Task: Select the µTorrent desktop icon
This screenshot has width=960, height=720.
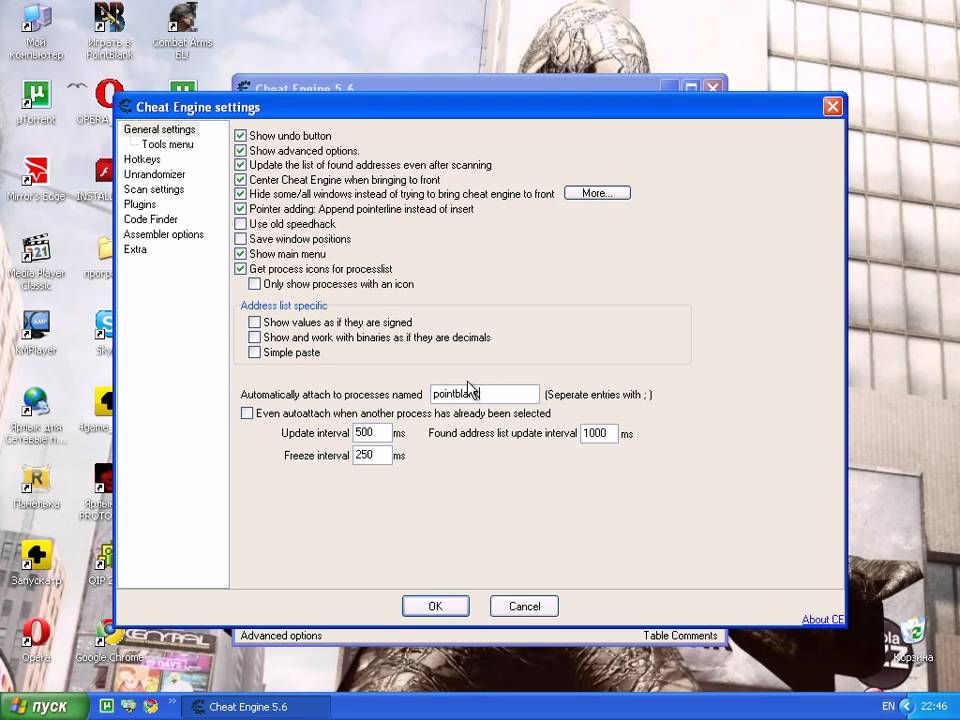Action: click(36, 103)
